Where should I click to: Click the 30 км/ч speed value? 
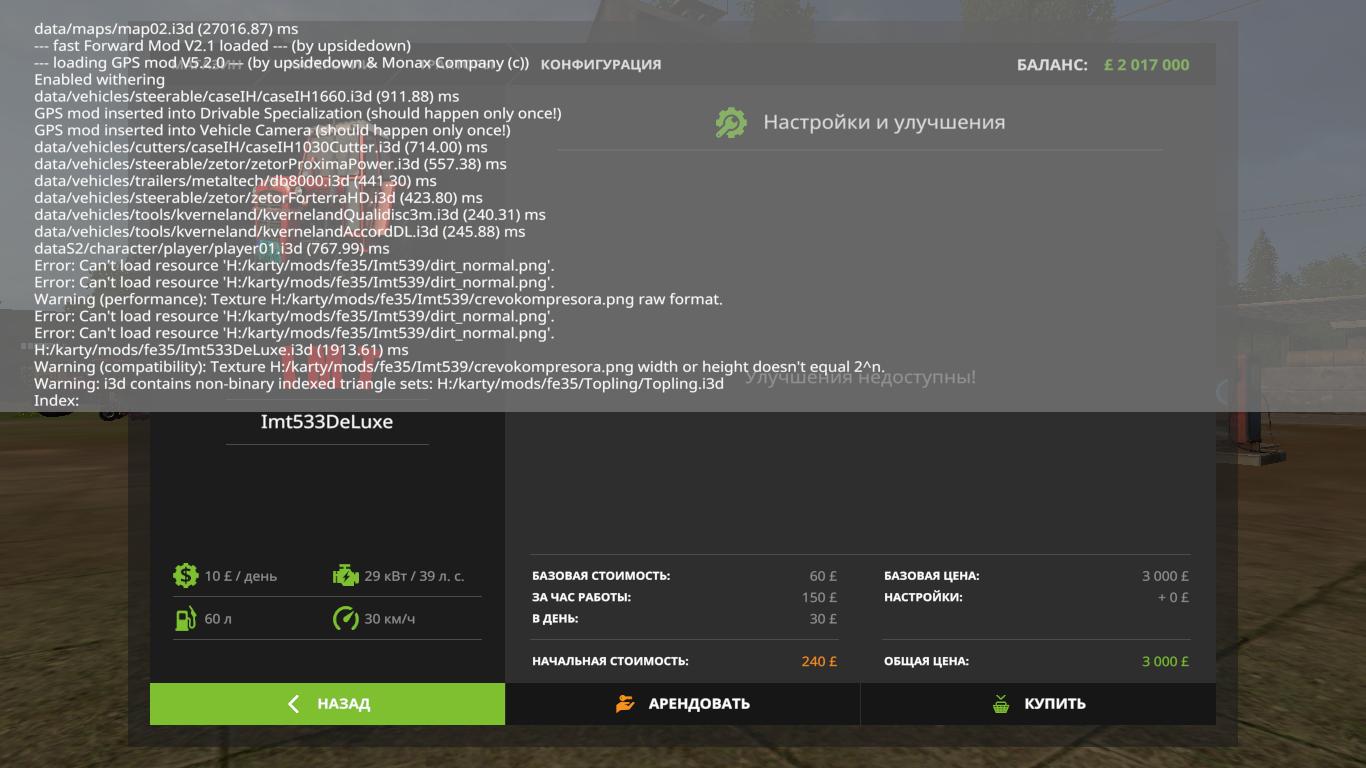pyautogui.click(x=390, y=619)
